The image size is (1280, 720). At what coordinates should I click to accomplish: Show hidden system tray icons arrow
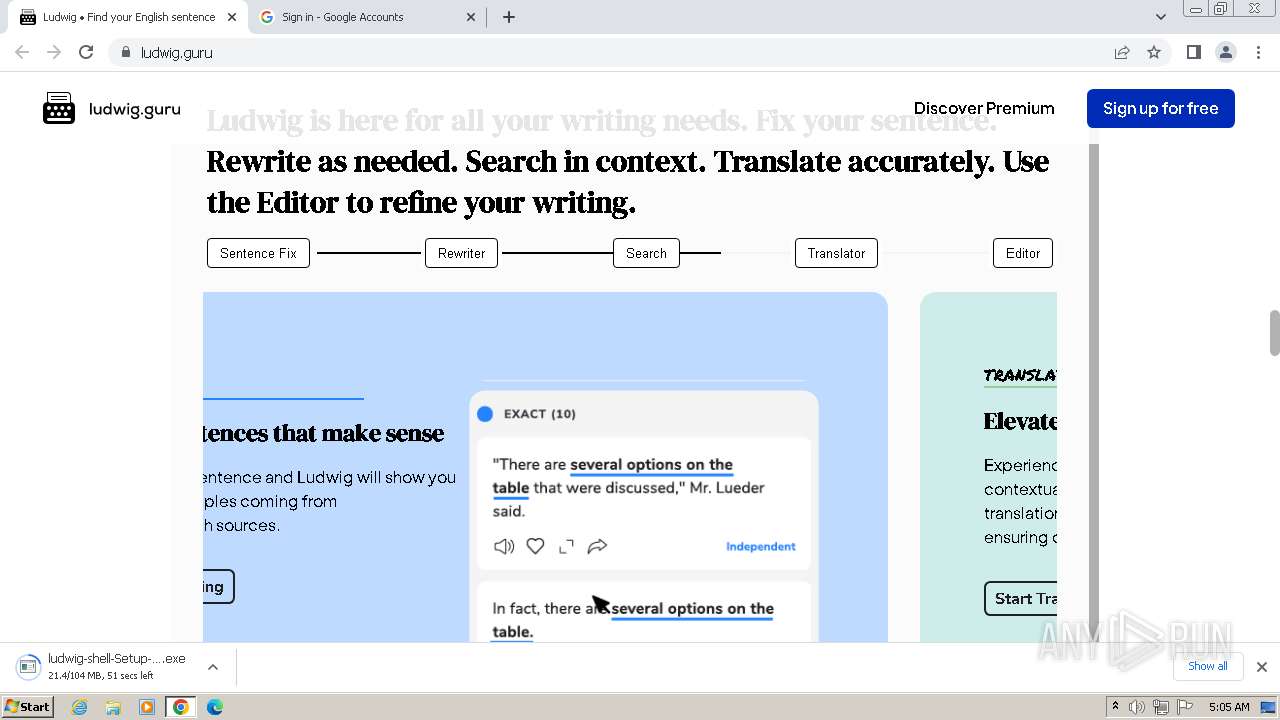point(1115,707)
